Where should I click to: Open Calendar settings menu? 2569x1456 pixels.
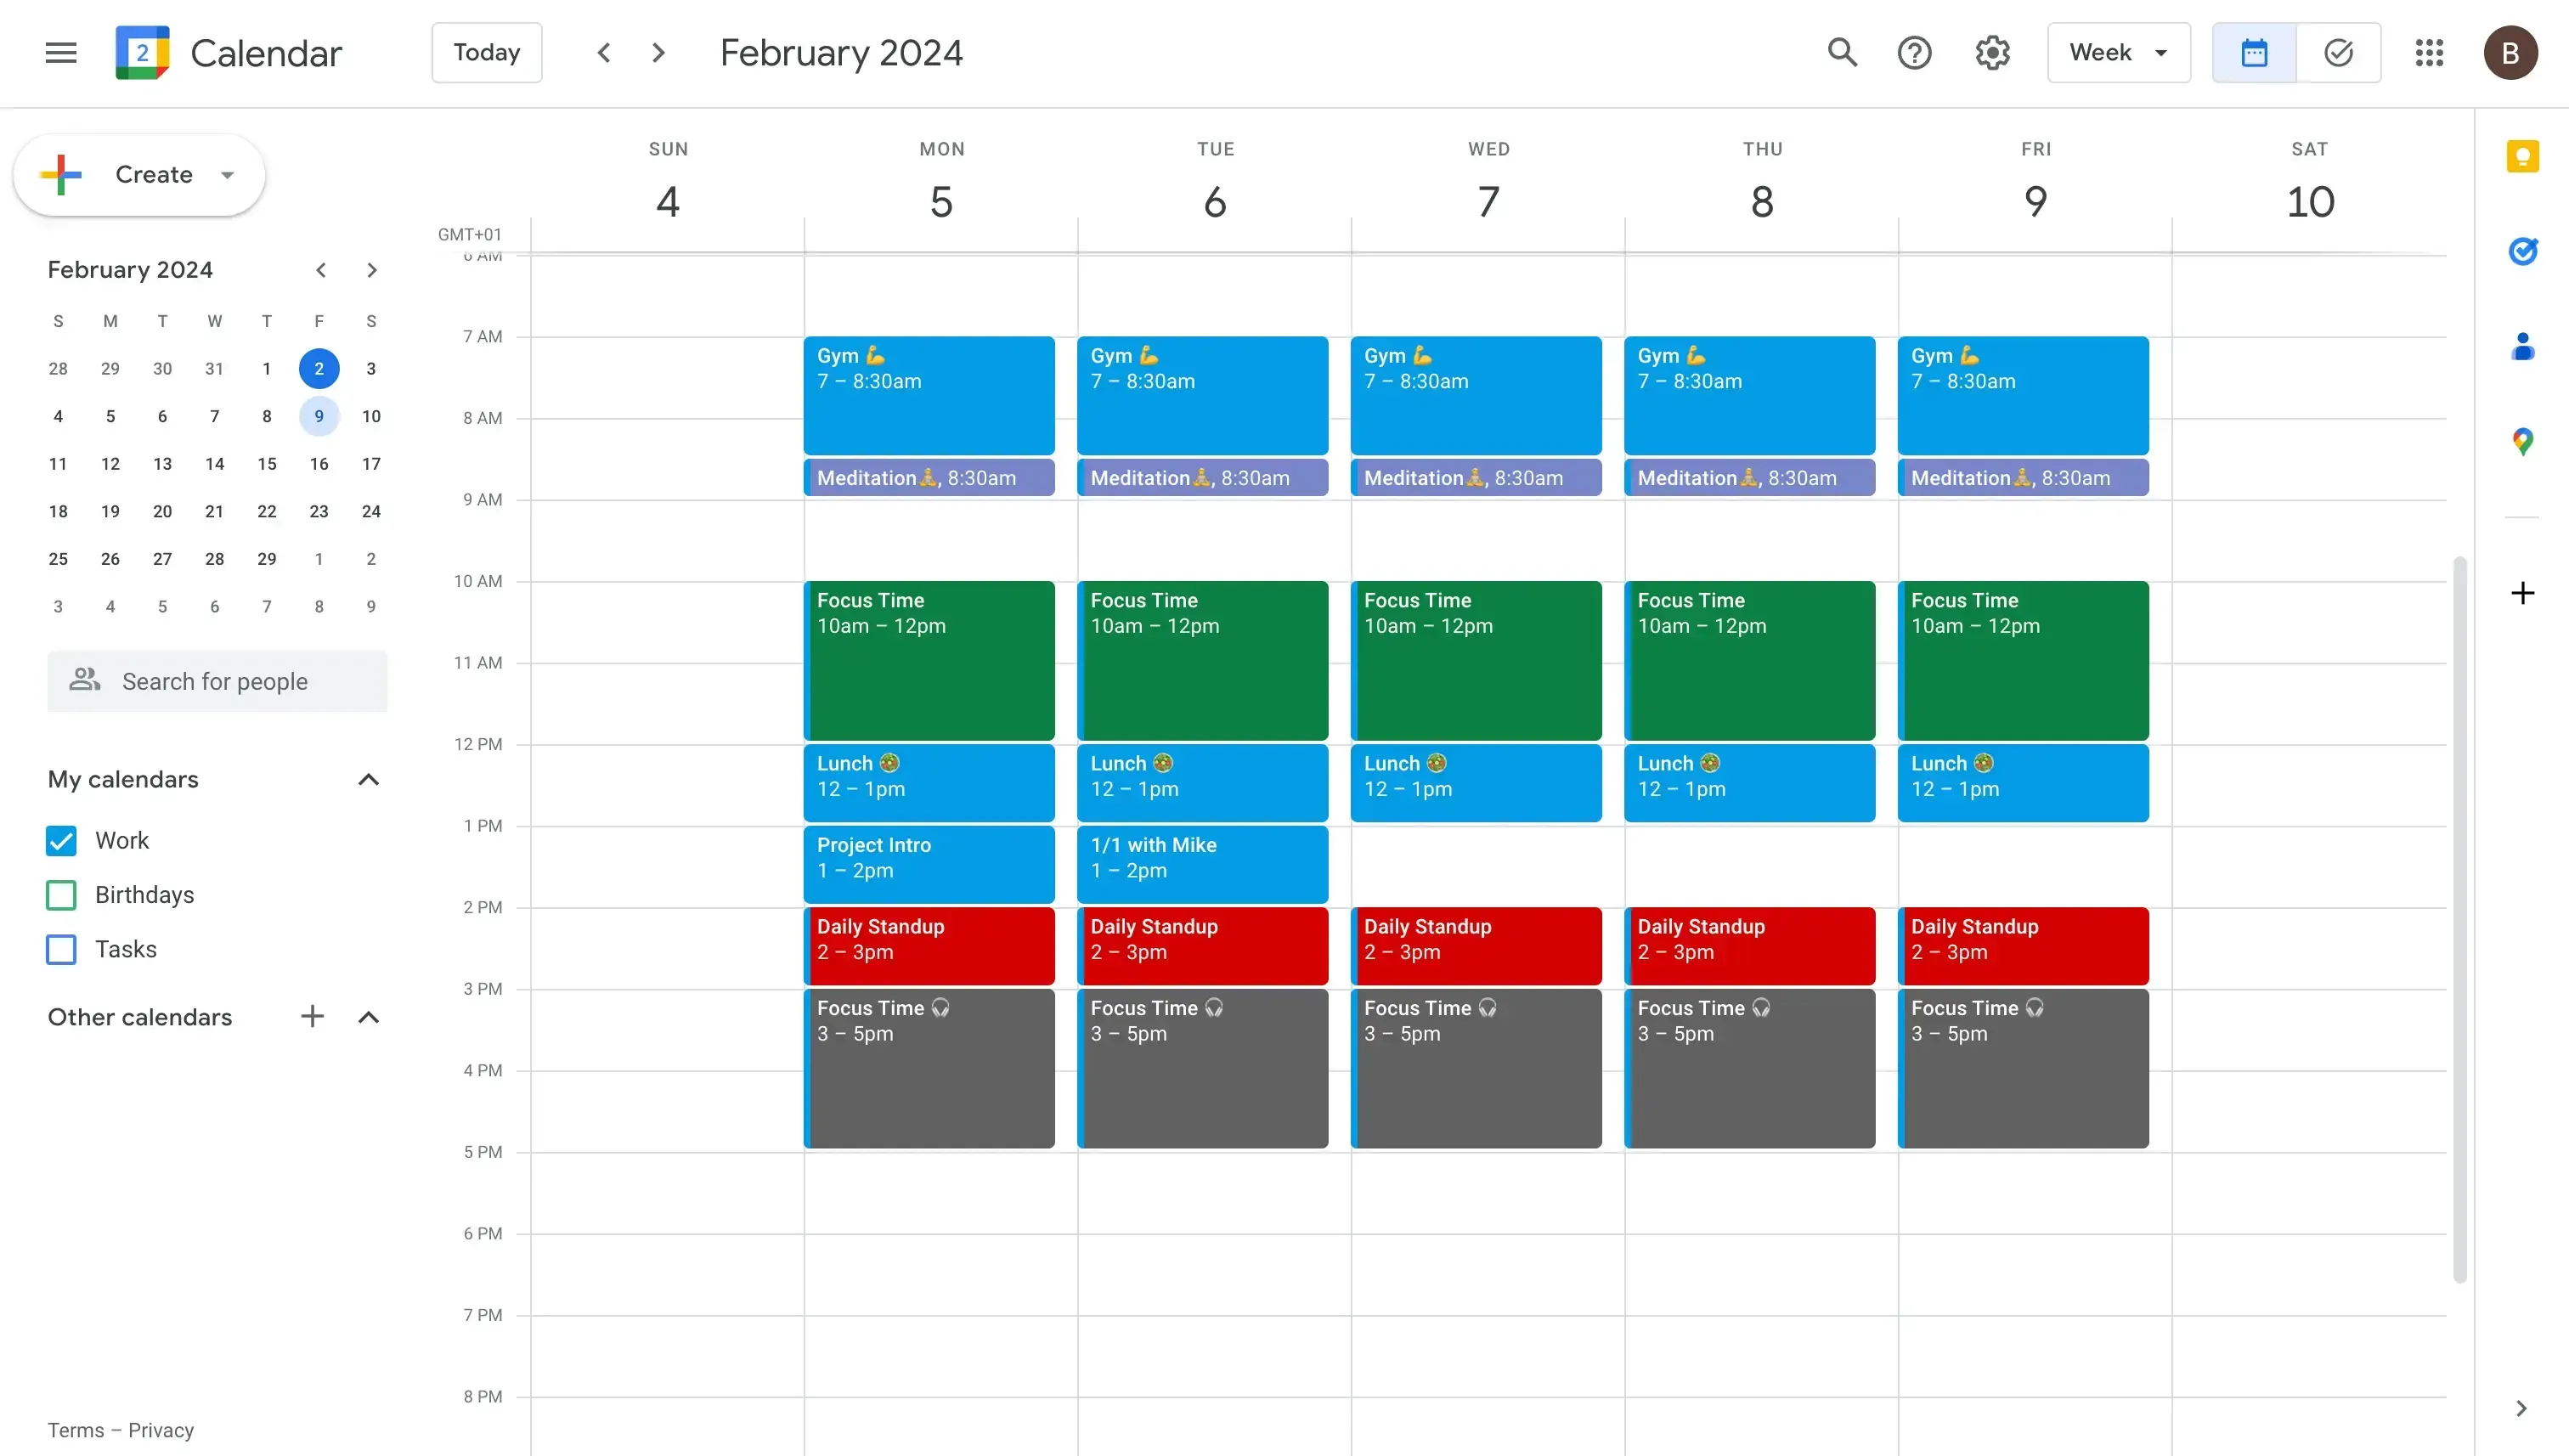point(1991,52)
